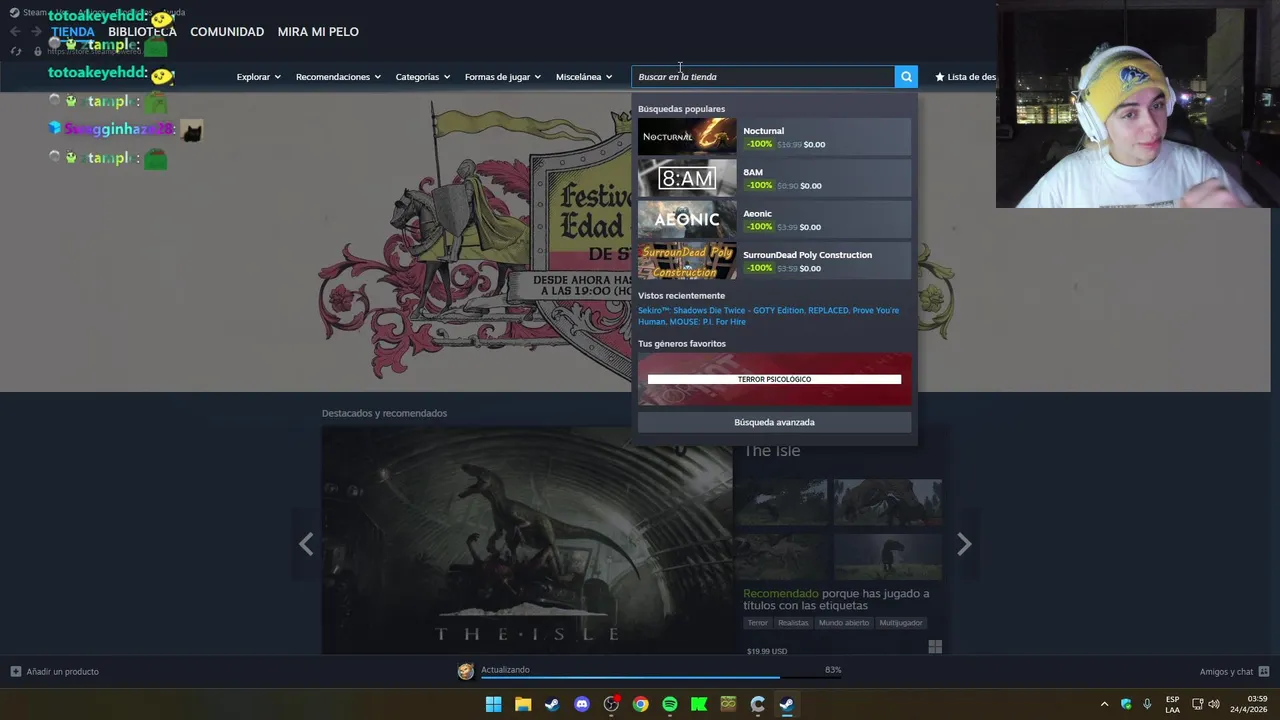Expand the Explorar dropdown
Screen dimensions: 1280x720
pyautogui.click(x=258, y=77)
